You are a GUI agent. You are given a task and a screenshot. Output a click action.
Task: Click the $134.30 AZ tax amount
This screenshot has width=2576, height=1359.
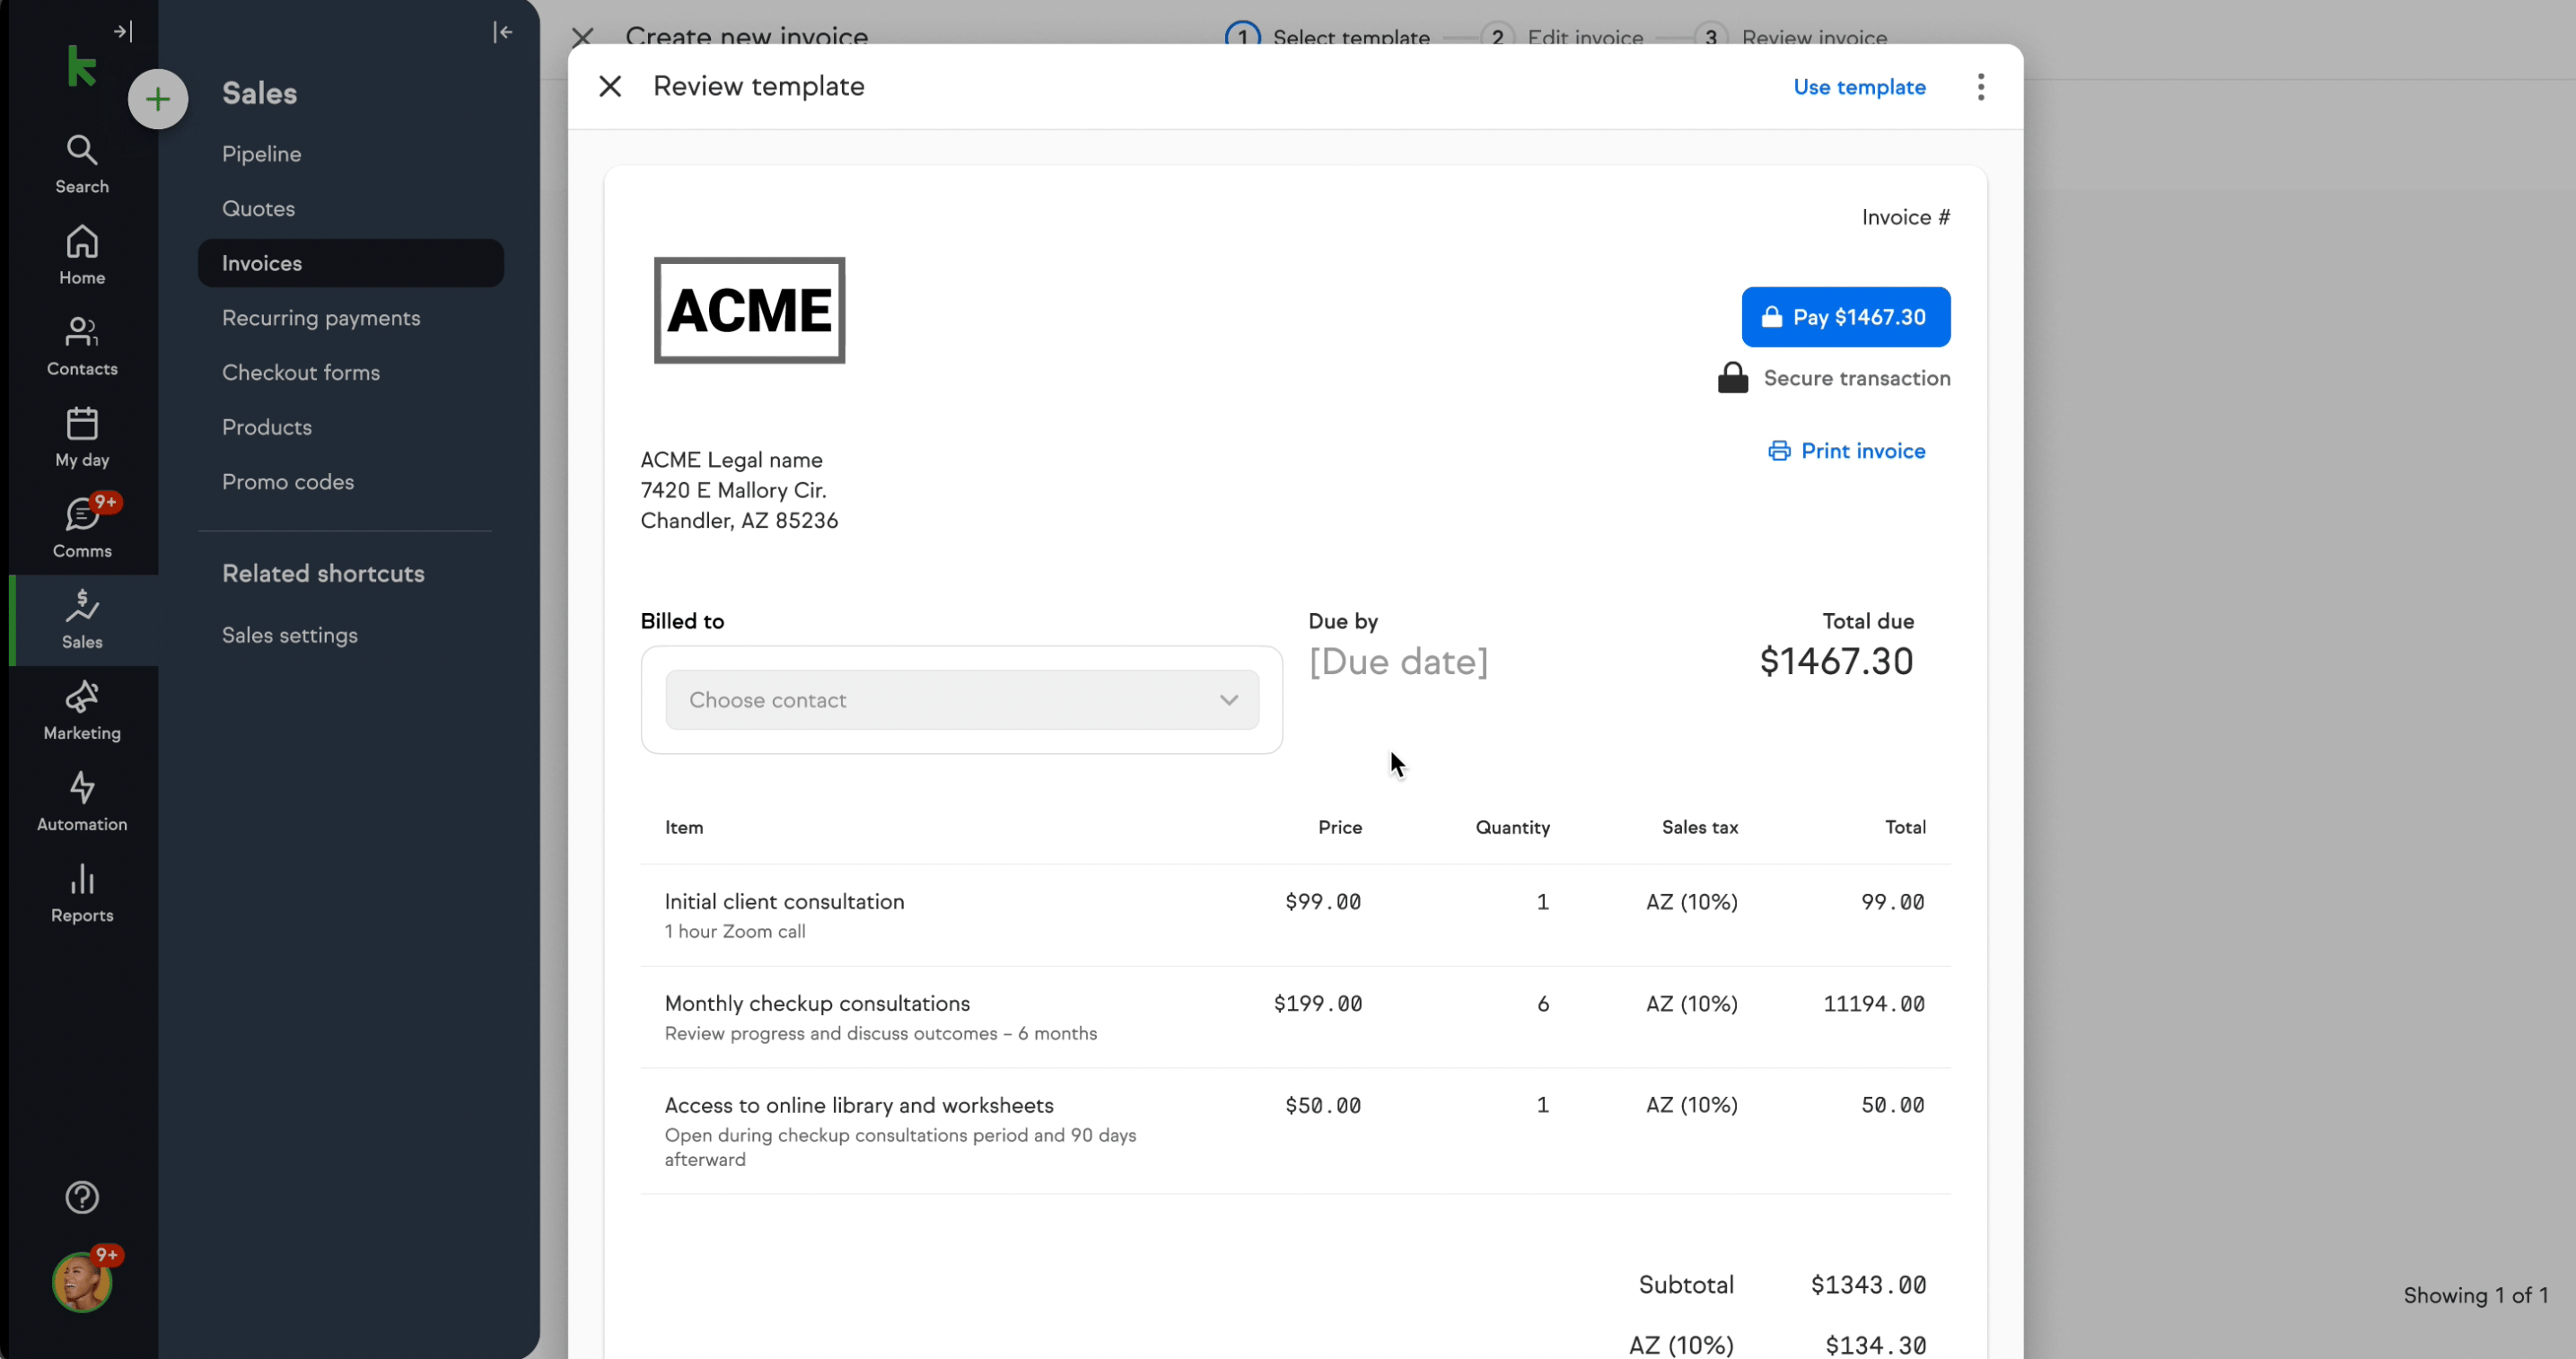click(1875, 1346)
